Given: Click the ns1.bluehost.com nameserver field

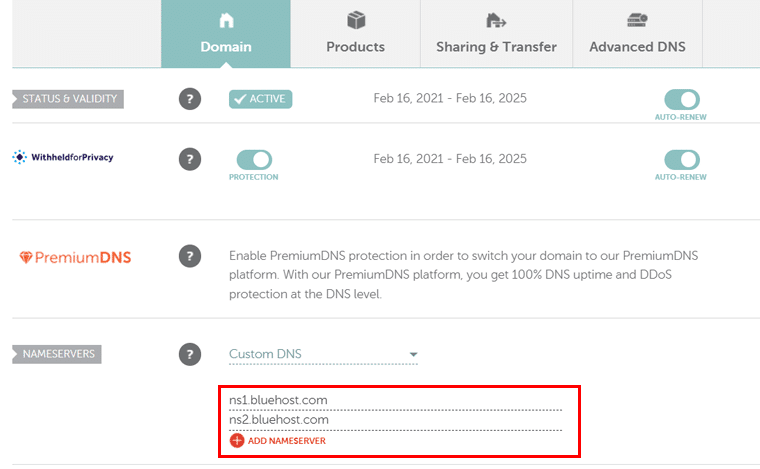Looking at the screenshot, I should tap(396, 400).
